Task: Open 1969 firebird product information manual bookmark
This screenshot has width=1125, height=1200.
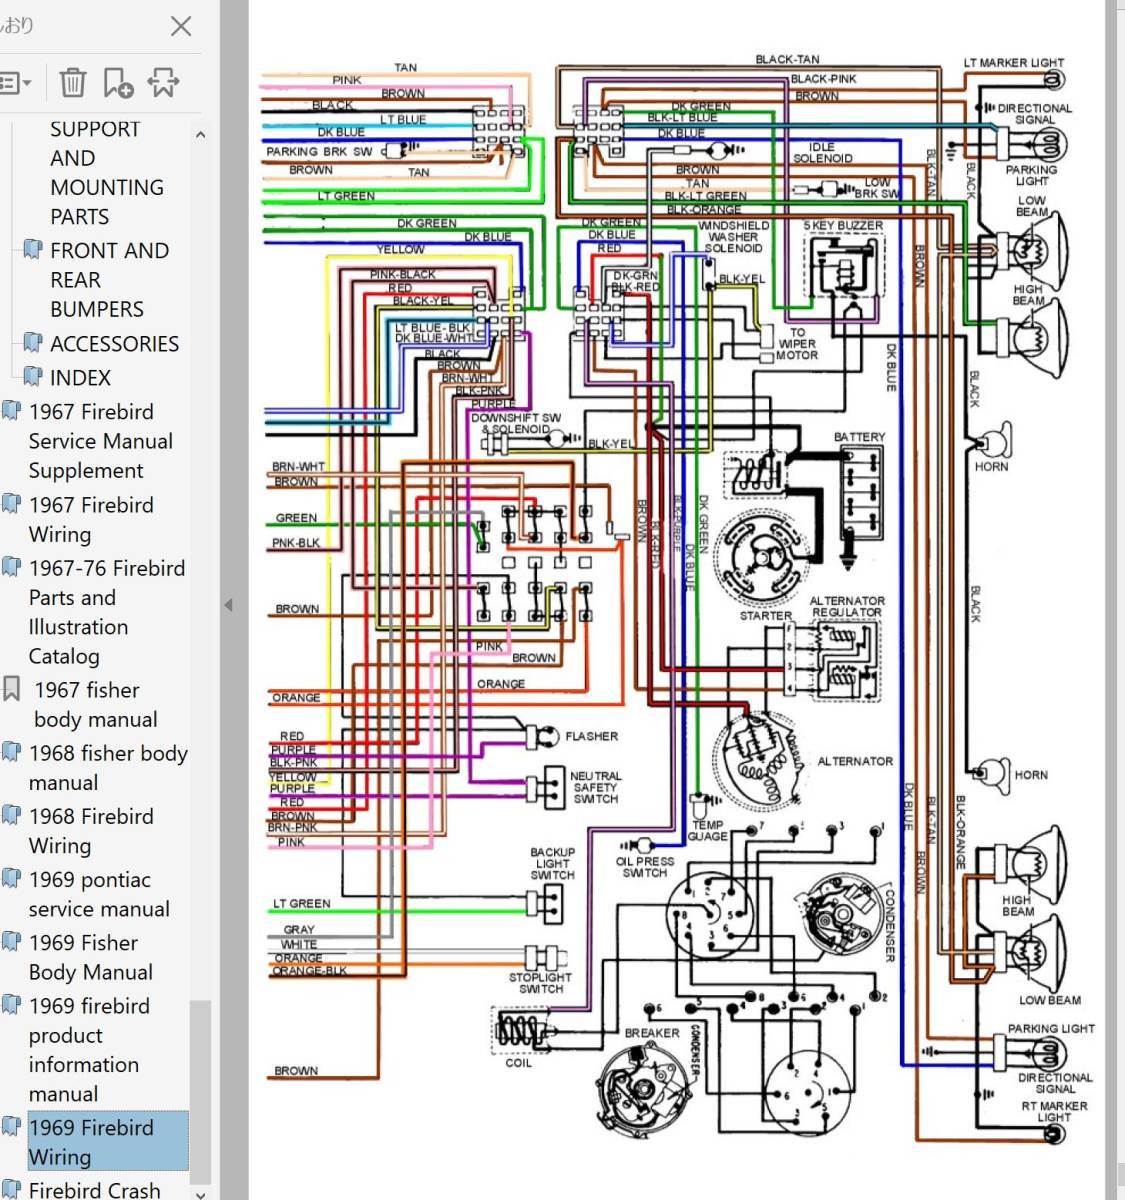Action: pyautogui.click(x=89, y=1050)
